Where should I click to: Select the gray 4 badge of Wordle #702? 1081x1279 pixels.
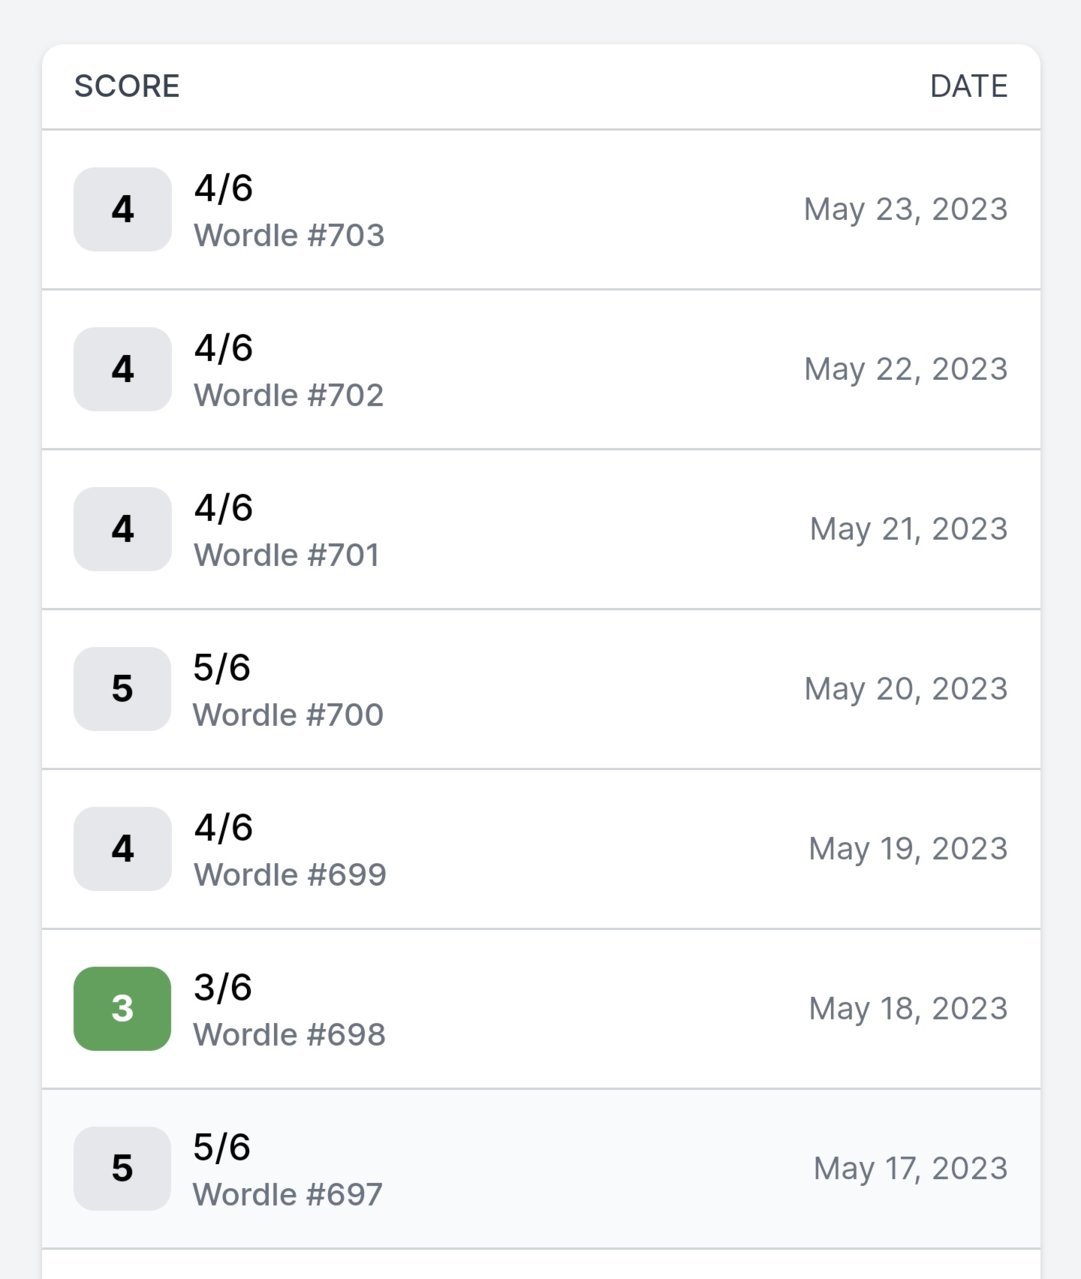click(122, 369)
